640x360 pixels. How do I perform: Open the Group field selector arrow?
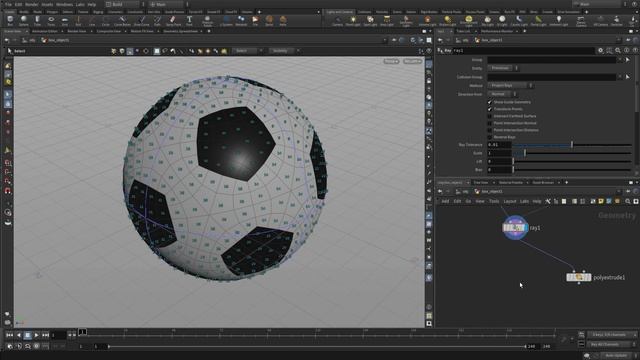628,60
